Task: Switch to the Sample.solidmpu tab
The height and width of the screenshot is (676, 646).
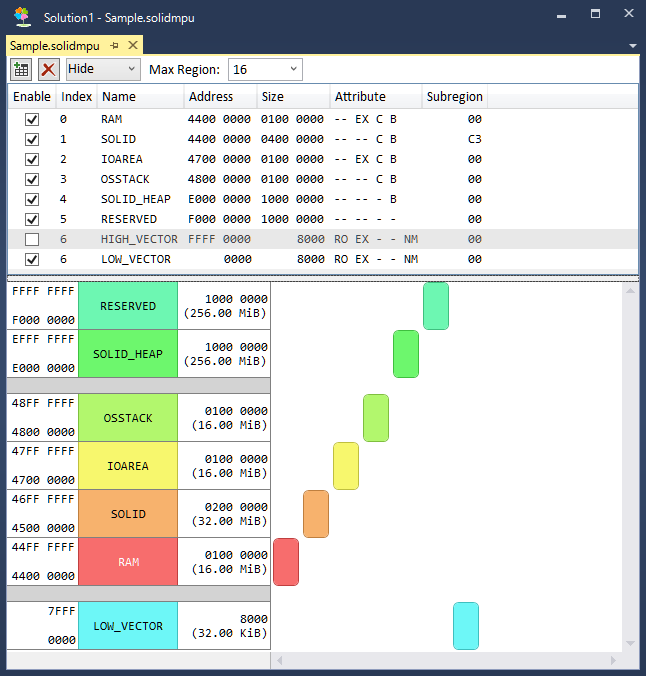Action: 57,46
